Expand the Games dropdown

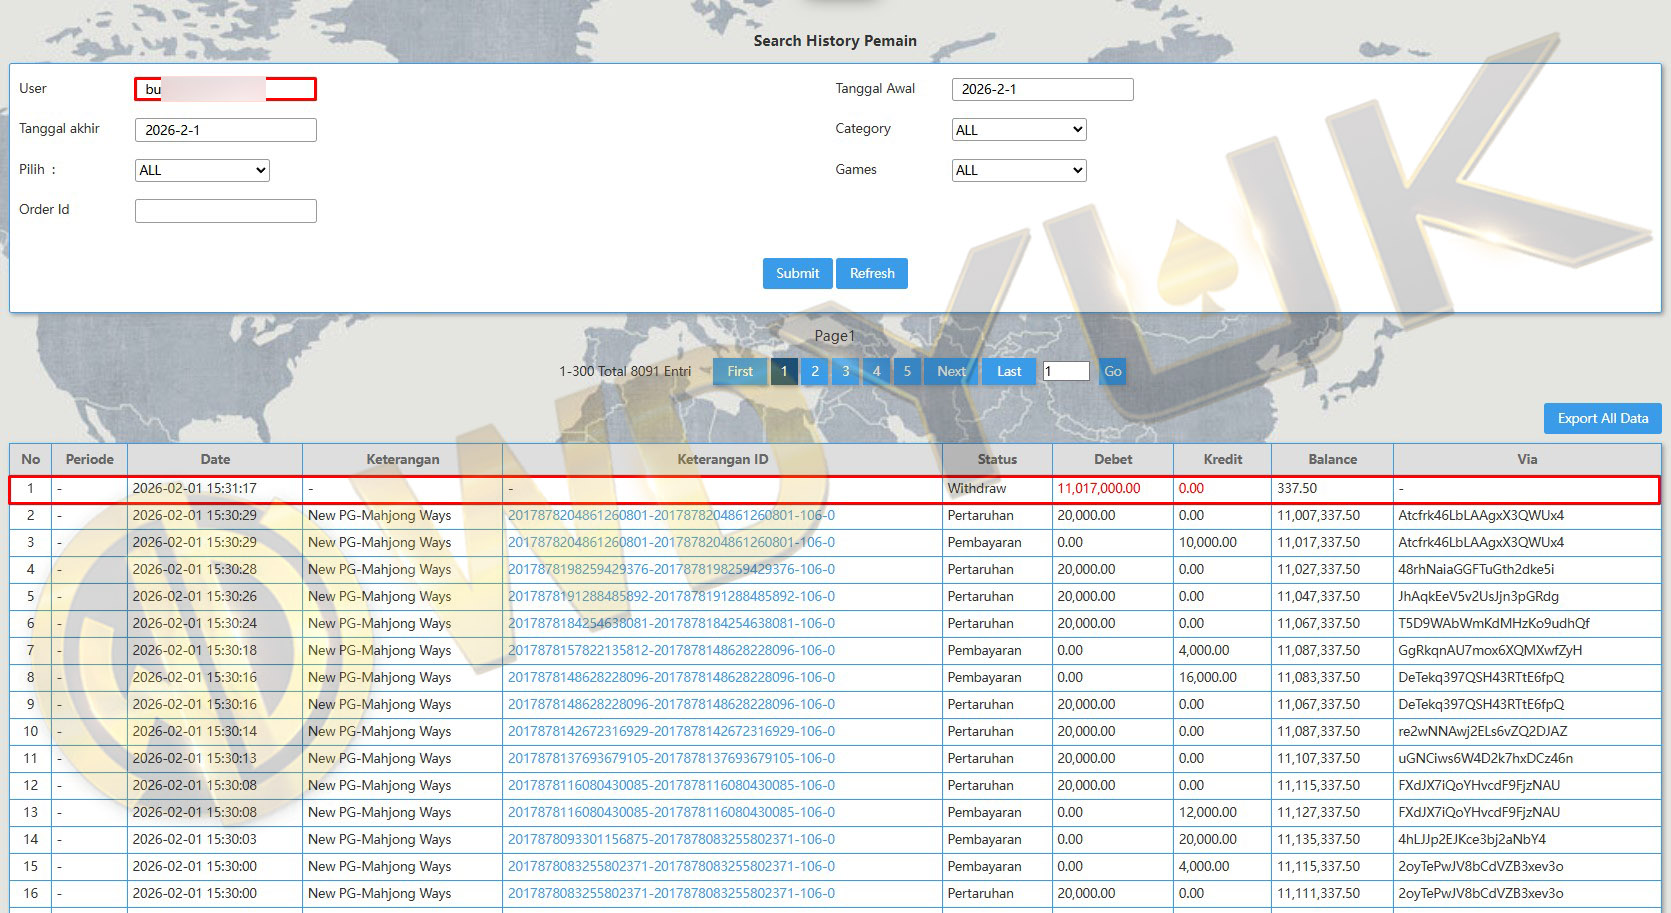(1018, 170)
